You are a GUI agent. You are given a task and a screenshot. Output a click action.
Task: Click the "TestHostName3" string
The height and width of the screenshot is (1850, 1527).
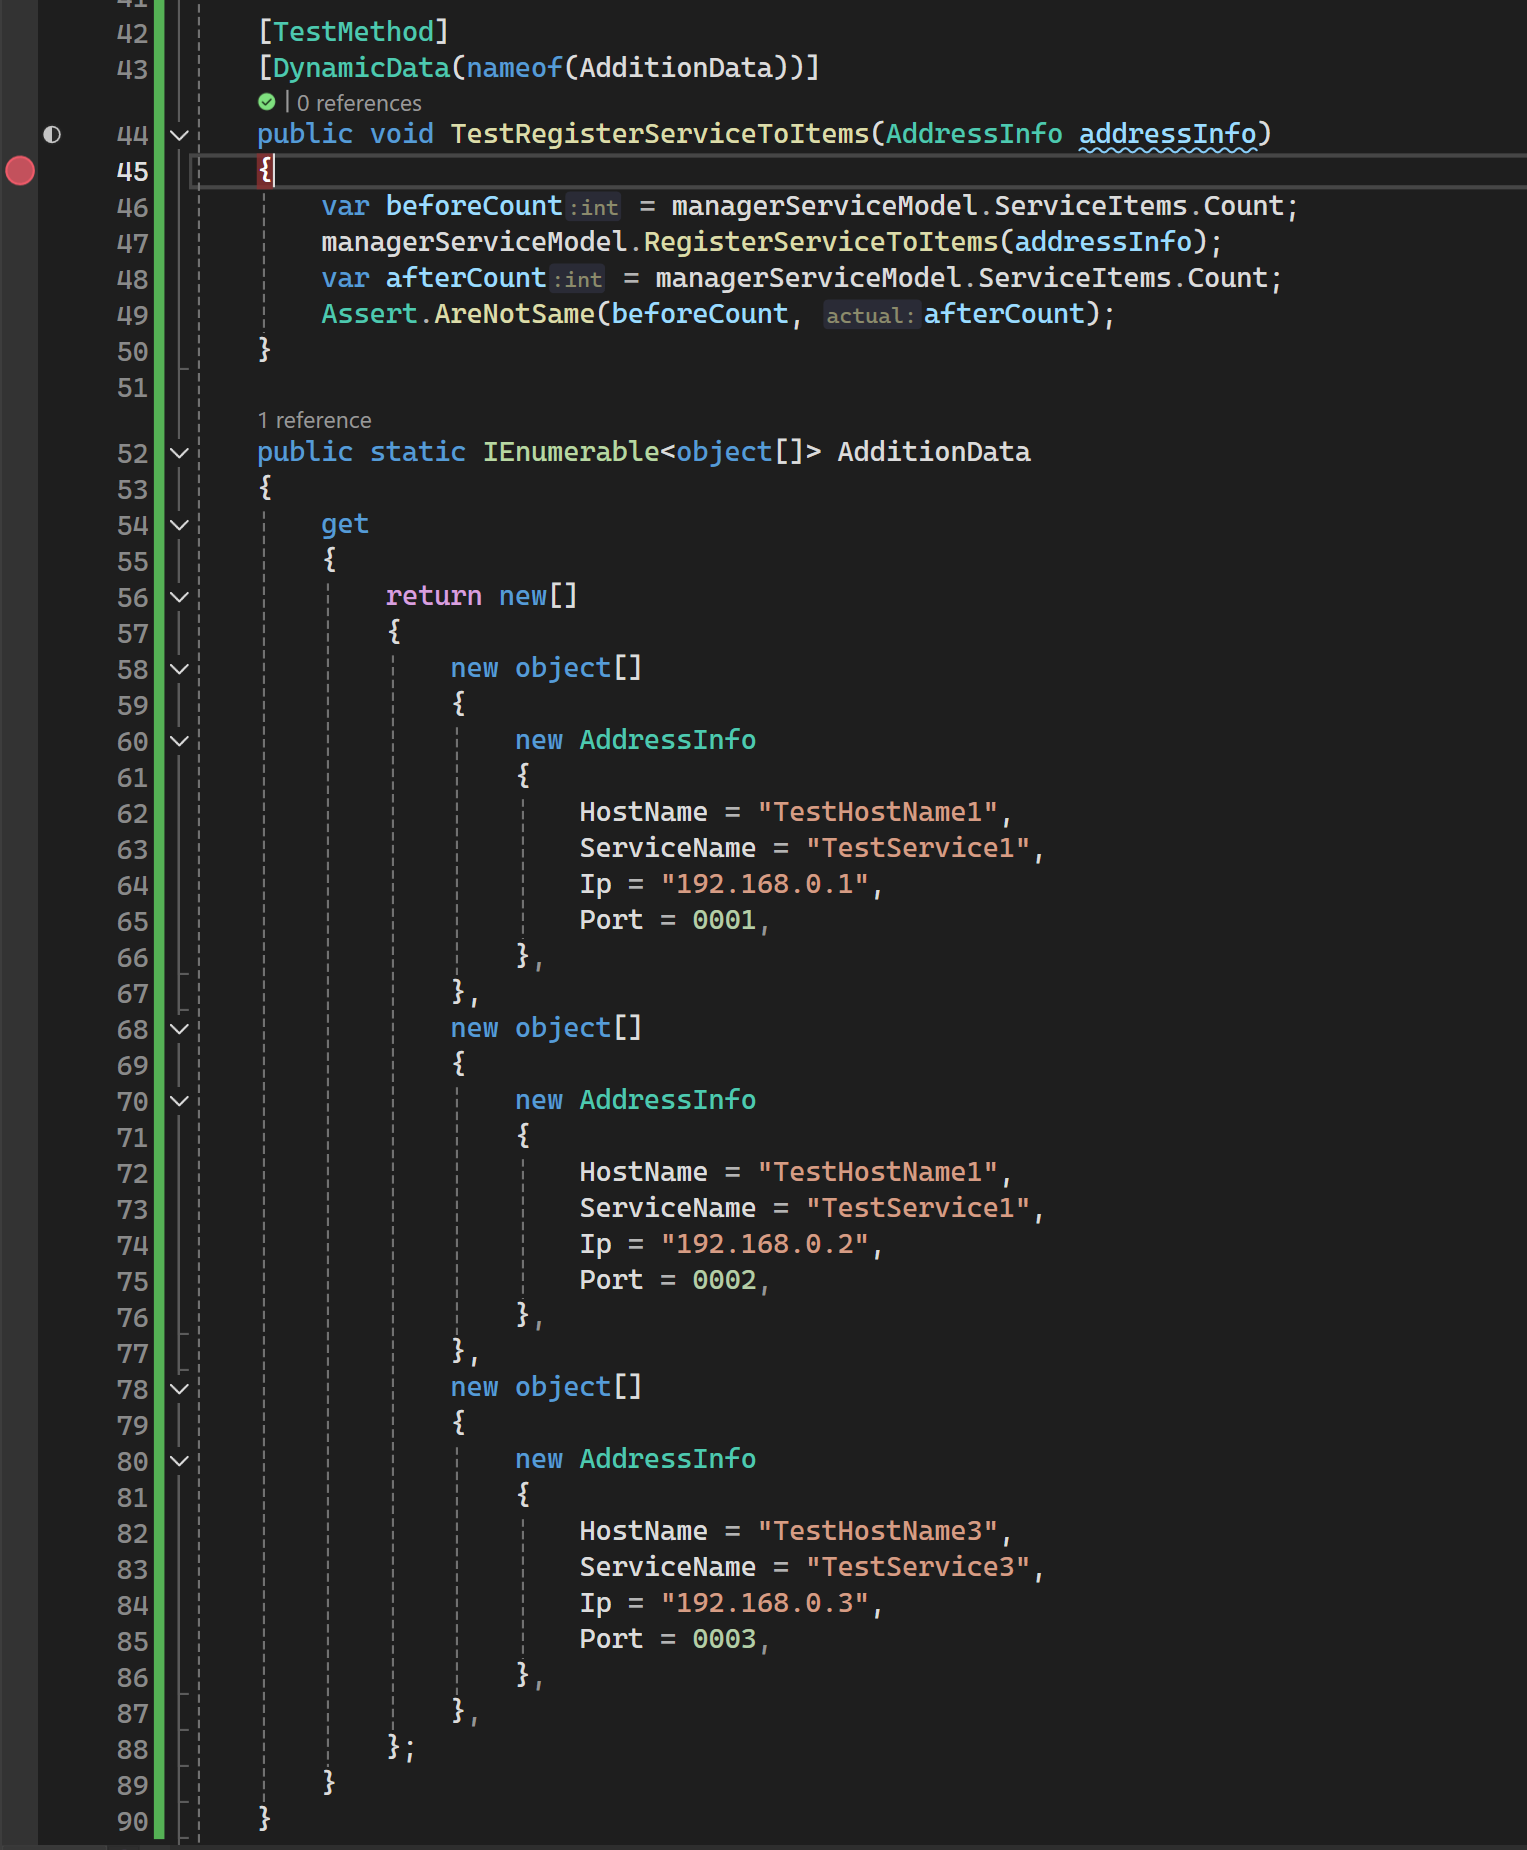[878, 1531]
